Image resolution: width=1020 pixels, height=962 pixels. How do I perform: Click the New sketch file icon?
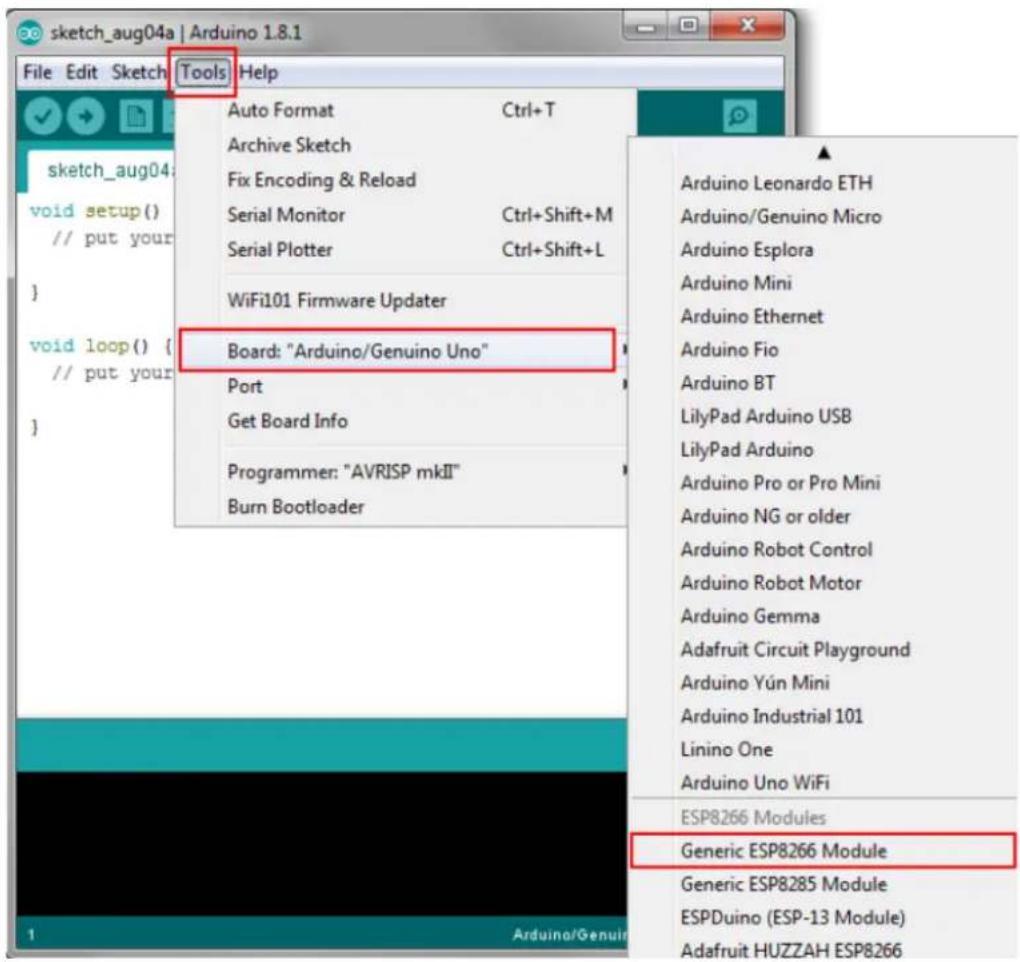[x=136, y=116]
